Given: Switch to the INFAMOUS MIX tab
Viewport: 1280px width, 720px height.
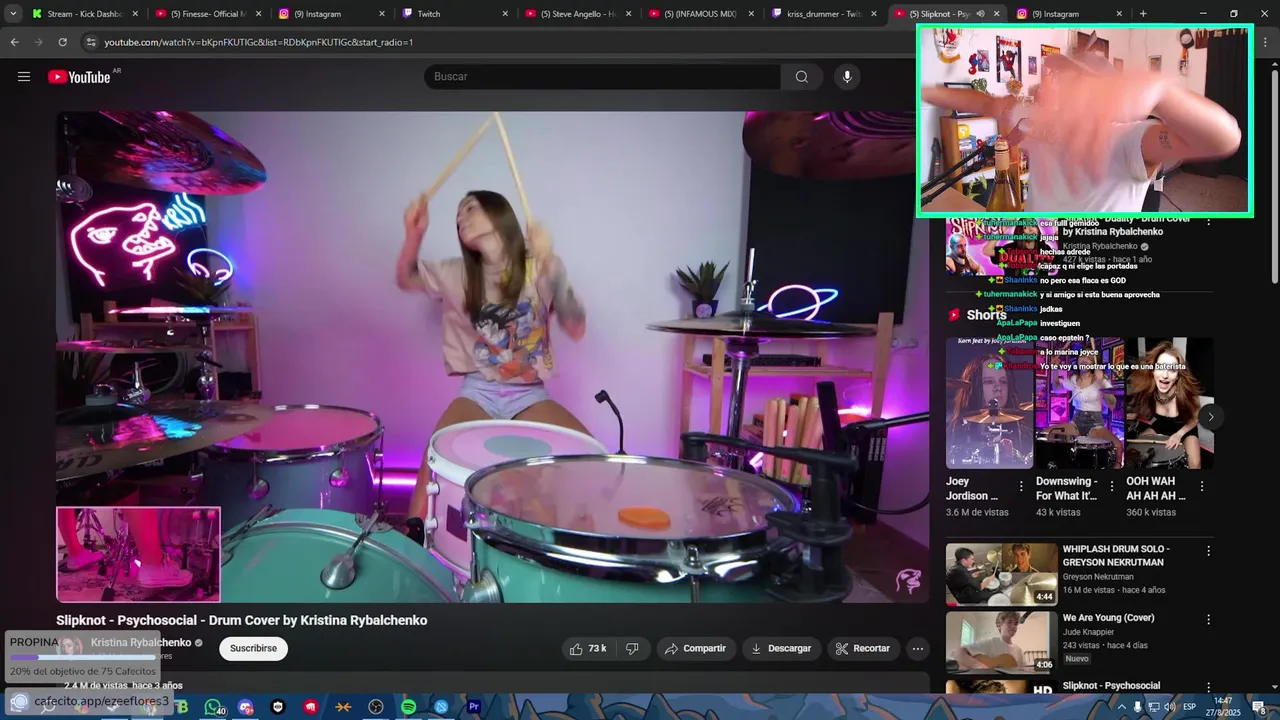Looking at the screenshot, I should point(703,14).
